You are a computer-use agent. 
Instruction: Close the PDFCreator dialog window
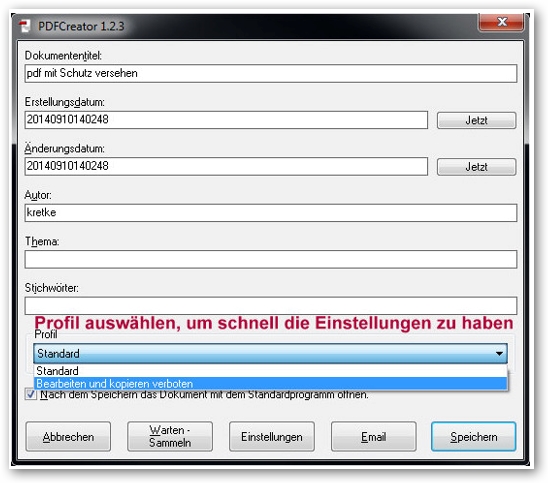(501, 22)
